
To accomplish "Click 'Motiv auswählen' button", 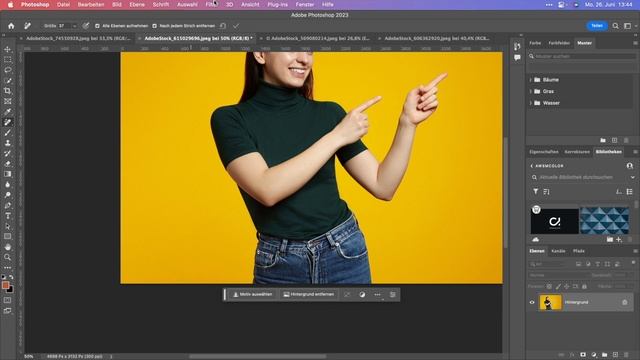I will [x=253, y=294].
